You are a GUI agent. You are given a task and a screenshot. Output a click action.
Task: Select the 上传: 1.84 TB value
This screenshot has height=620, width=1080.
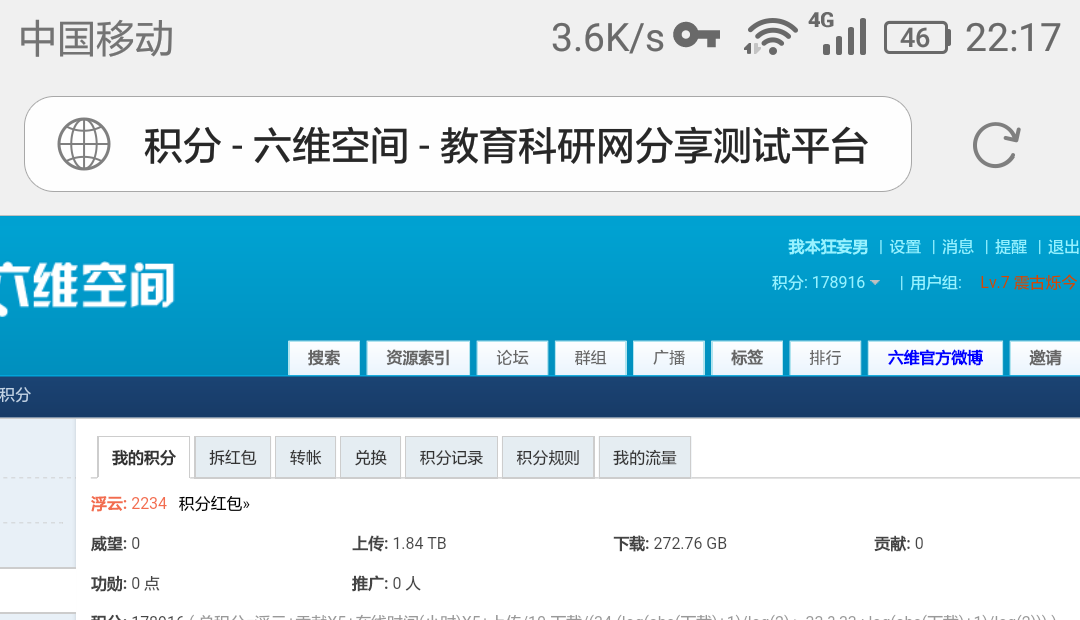tap(399, 544)
